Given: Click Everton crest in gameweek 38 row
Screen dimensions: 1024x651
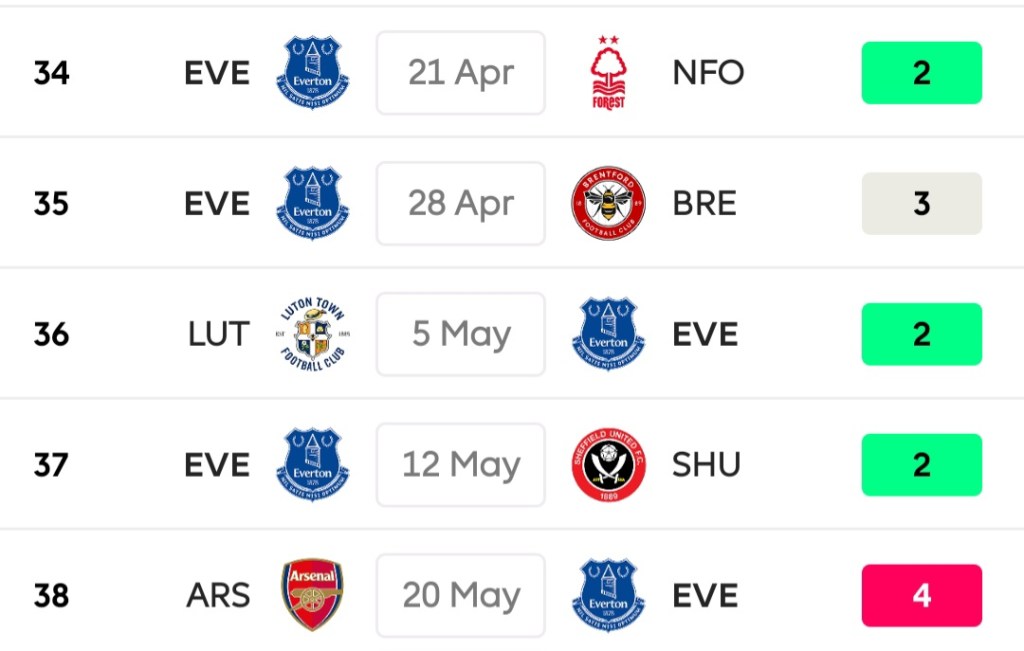Looking at the screenshot, I should 608,595.
